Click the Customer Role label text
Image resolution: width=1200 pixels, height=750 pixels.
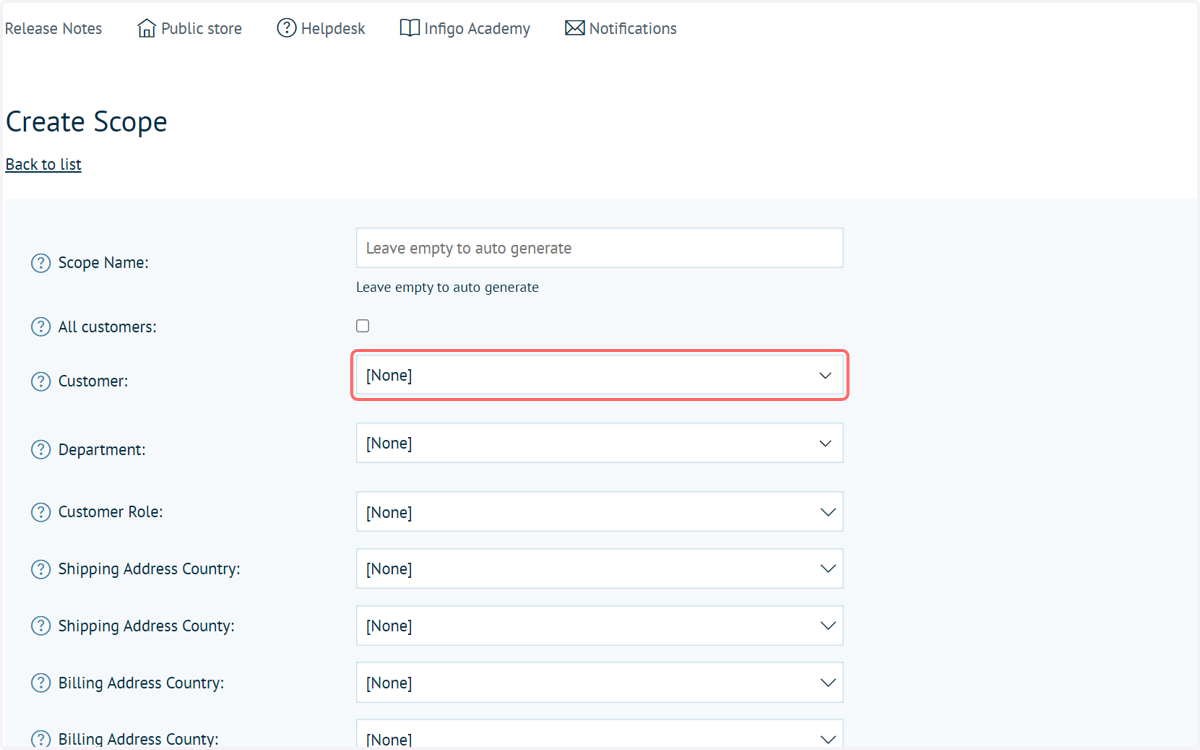tap(110, 512)
